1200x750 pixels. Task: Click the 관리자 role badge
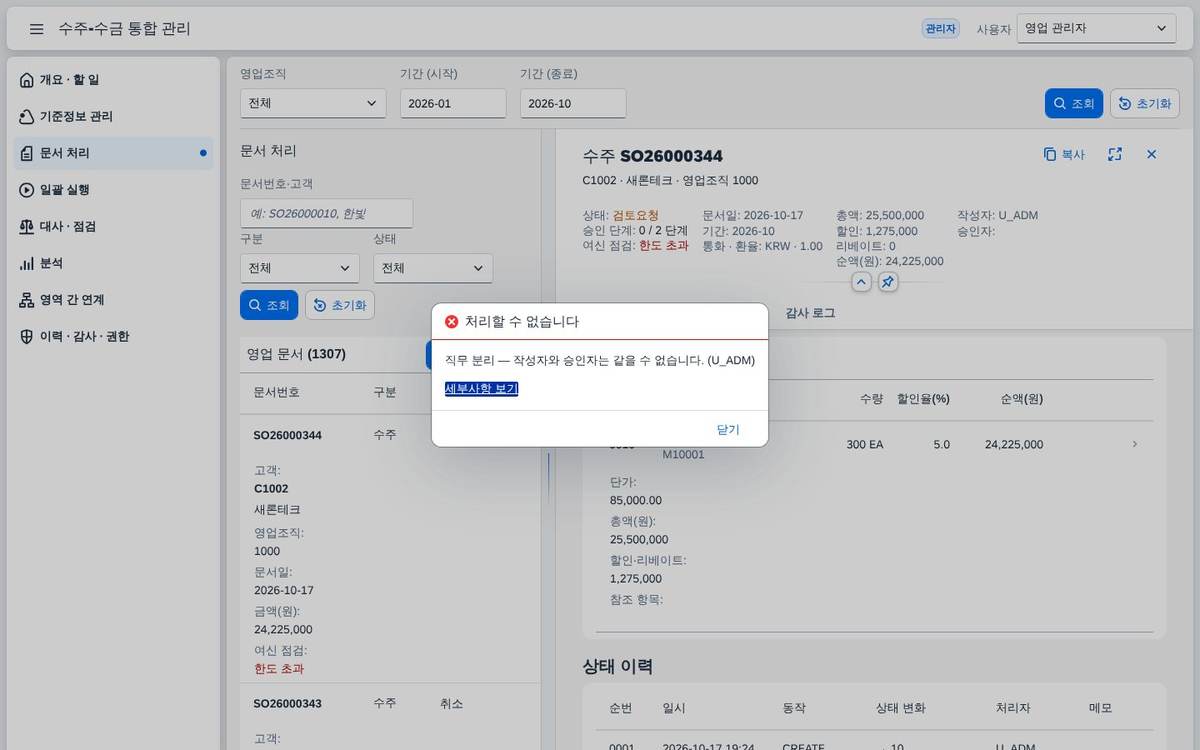(x=940, y=29)
